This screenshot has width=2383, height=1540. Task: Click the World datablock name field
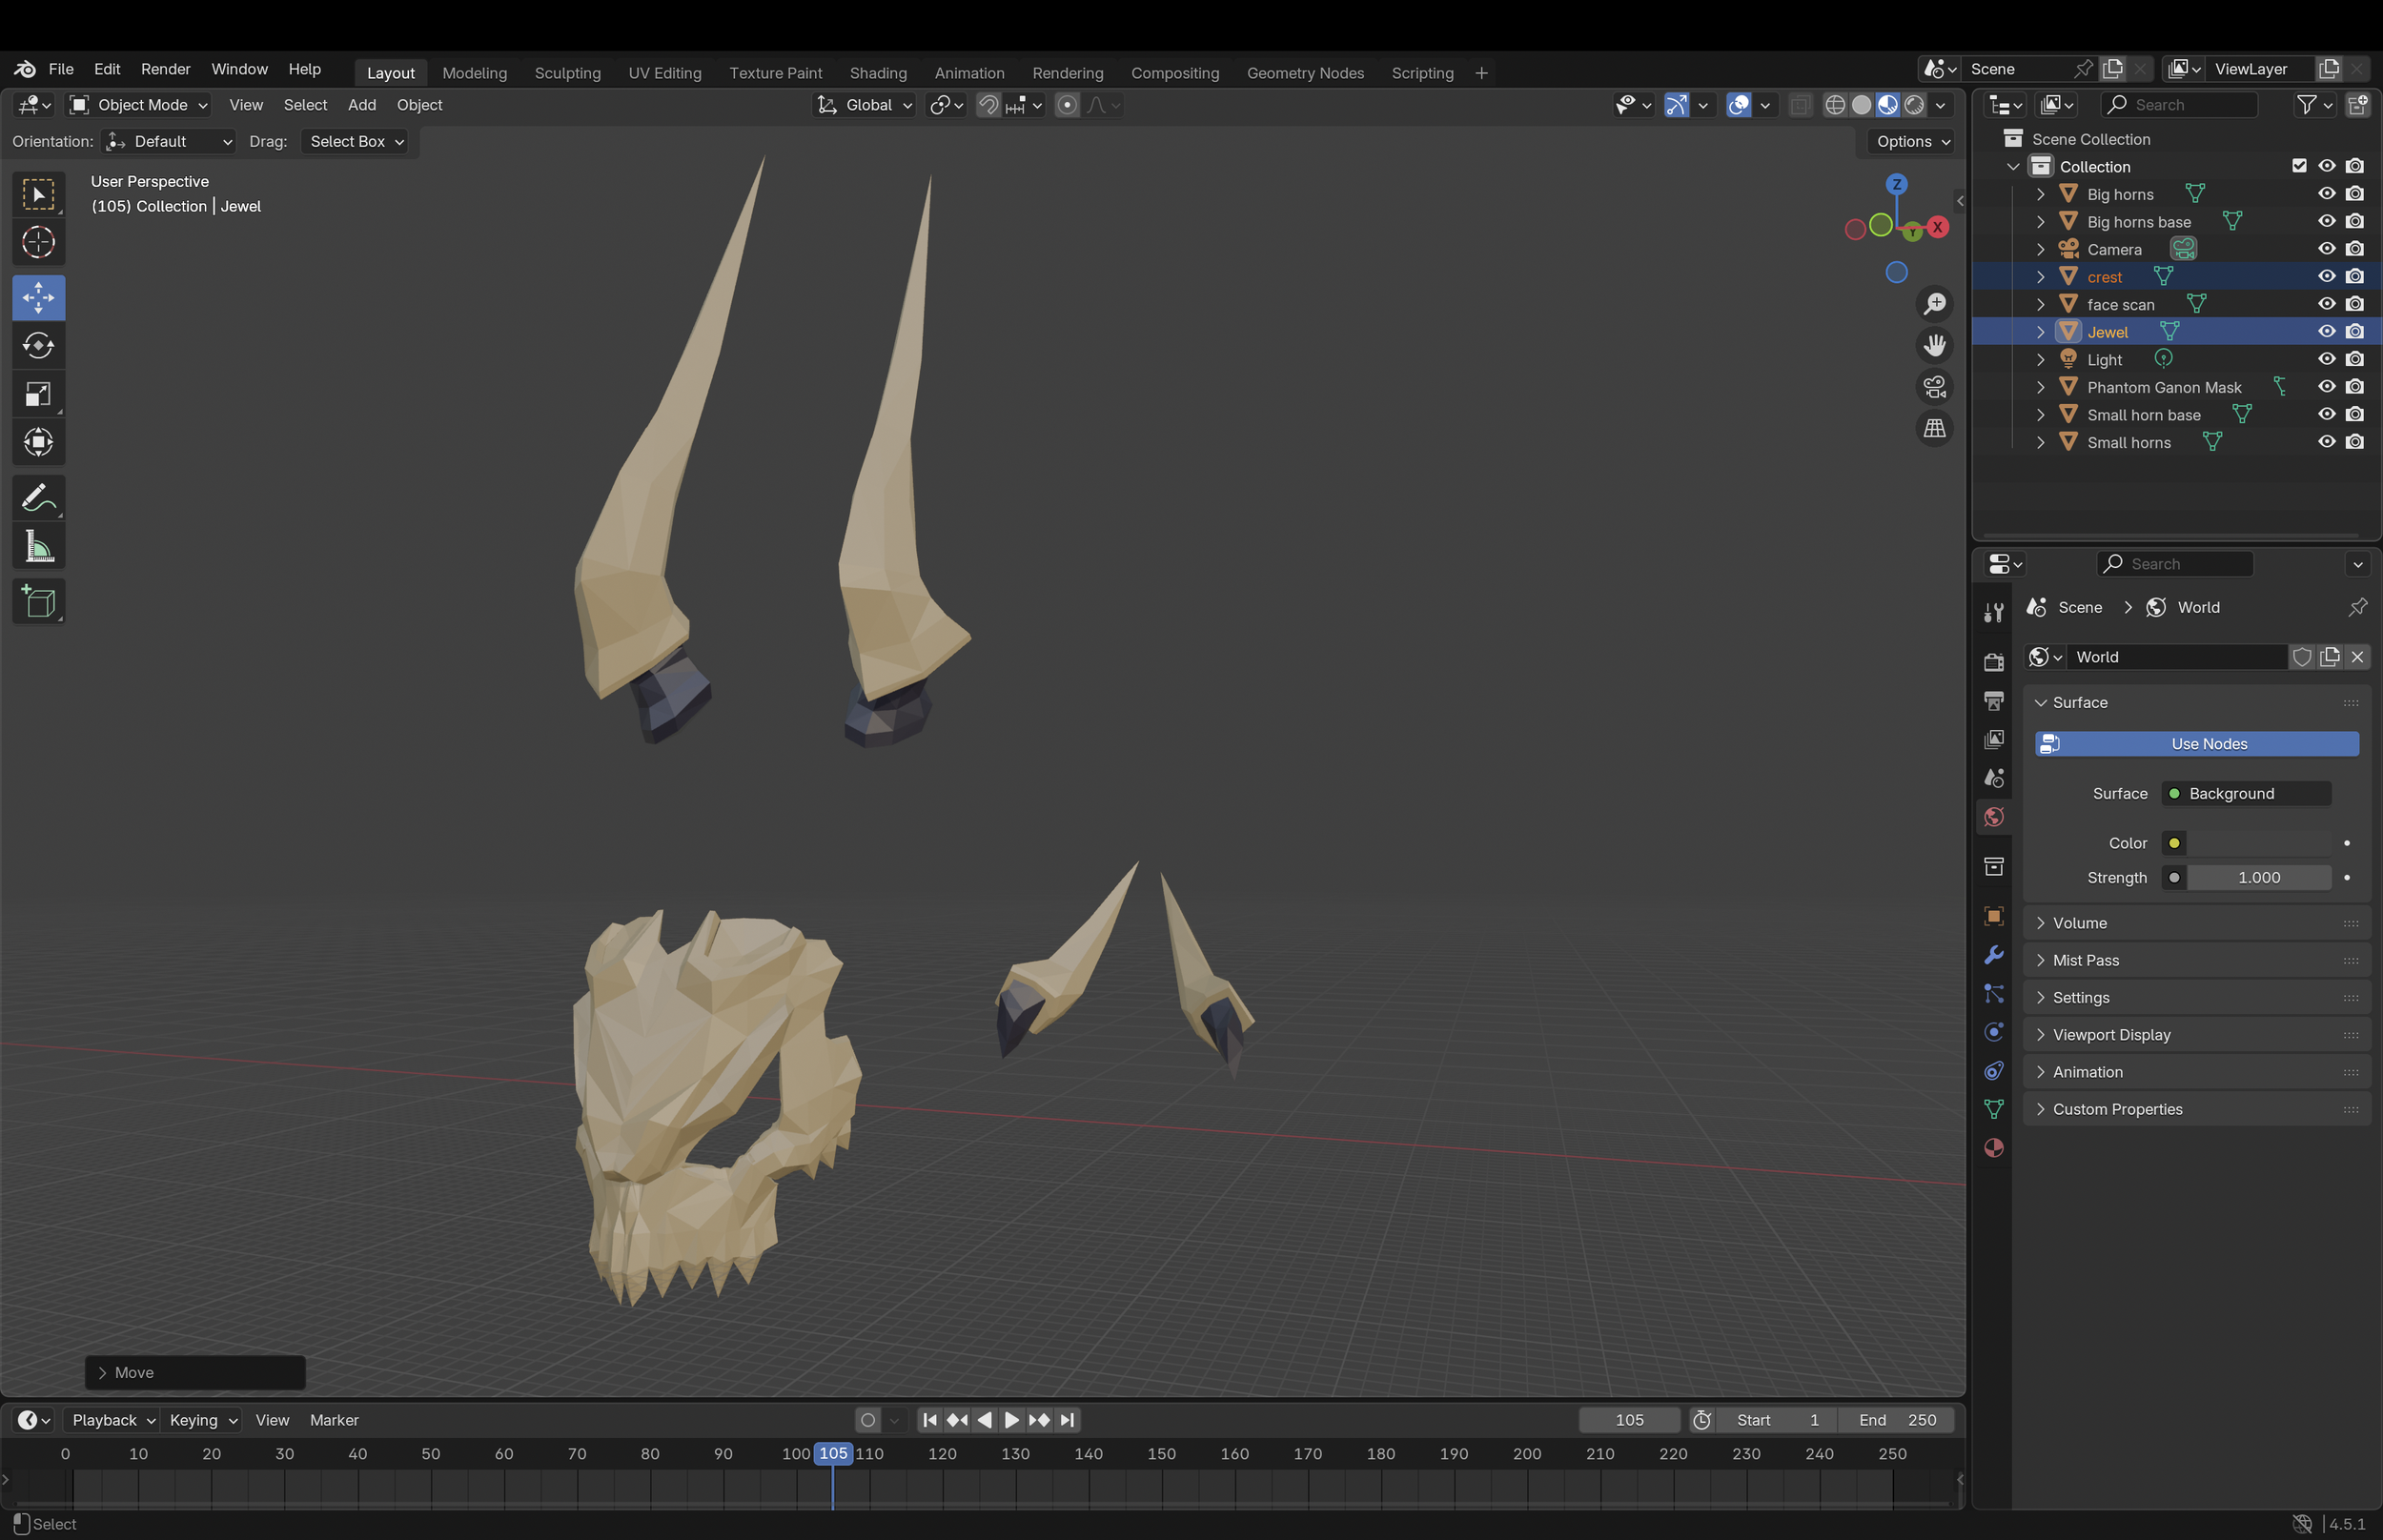pyautogui.click(x=2177, y=657)
